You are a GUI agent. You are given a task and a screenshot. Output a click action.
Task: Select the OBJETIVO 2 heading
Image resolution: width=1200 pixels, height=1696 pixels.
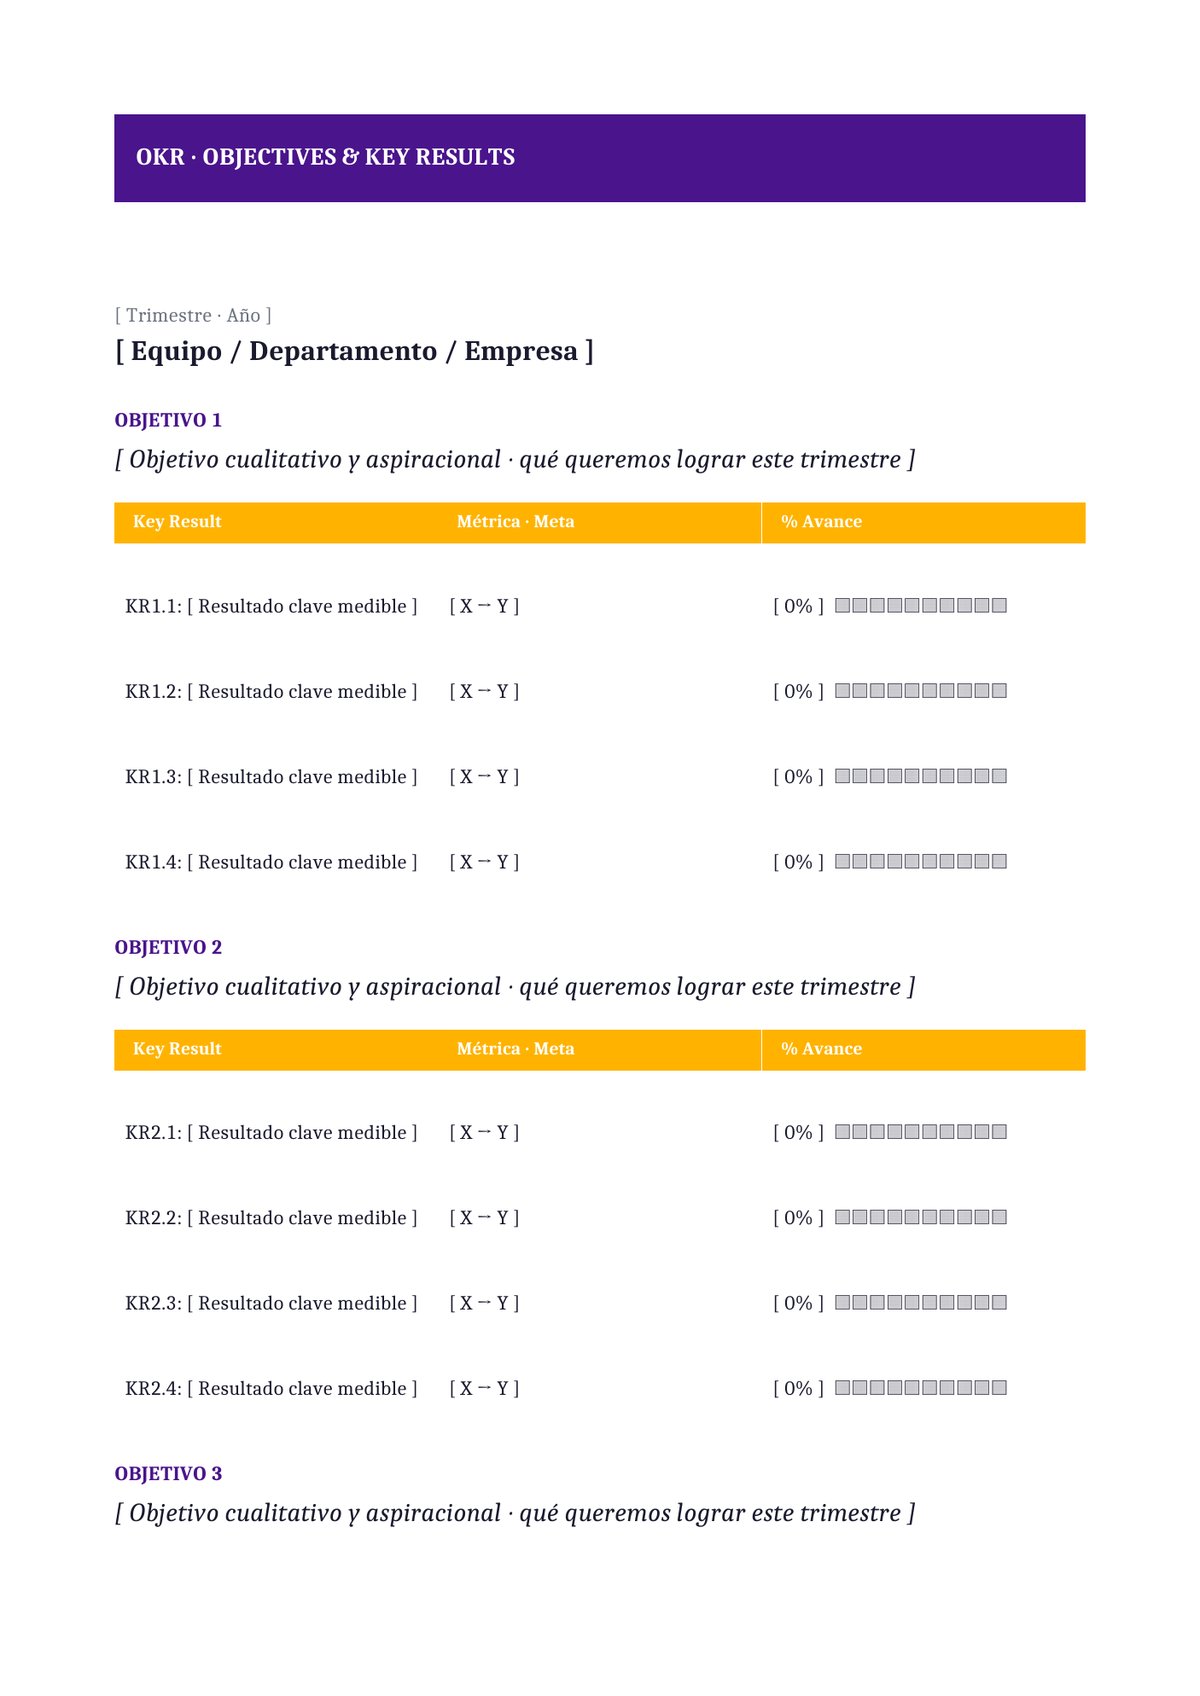(168, 947)
